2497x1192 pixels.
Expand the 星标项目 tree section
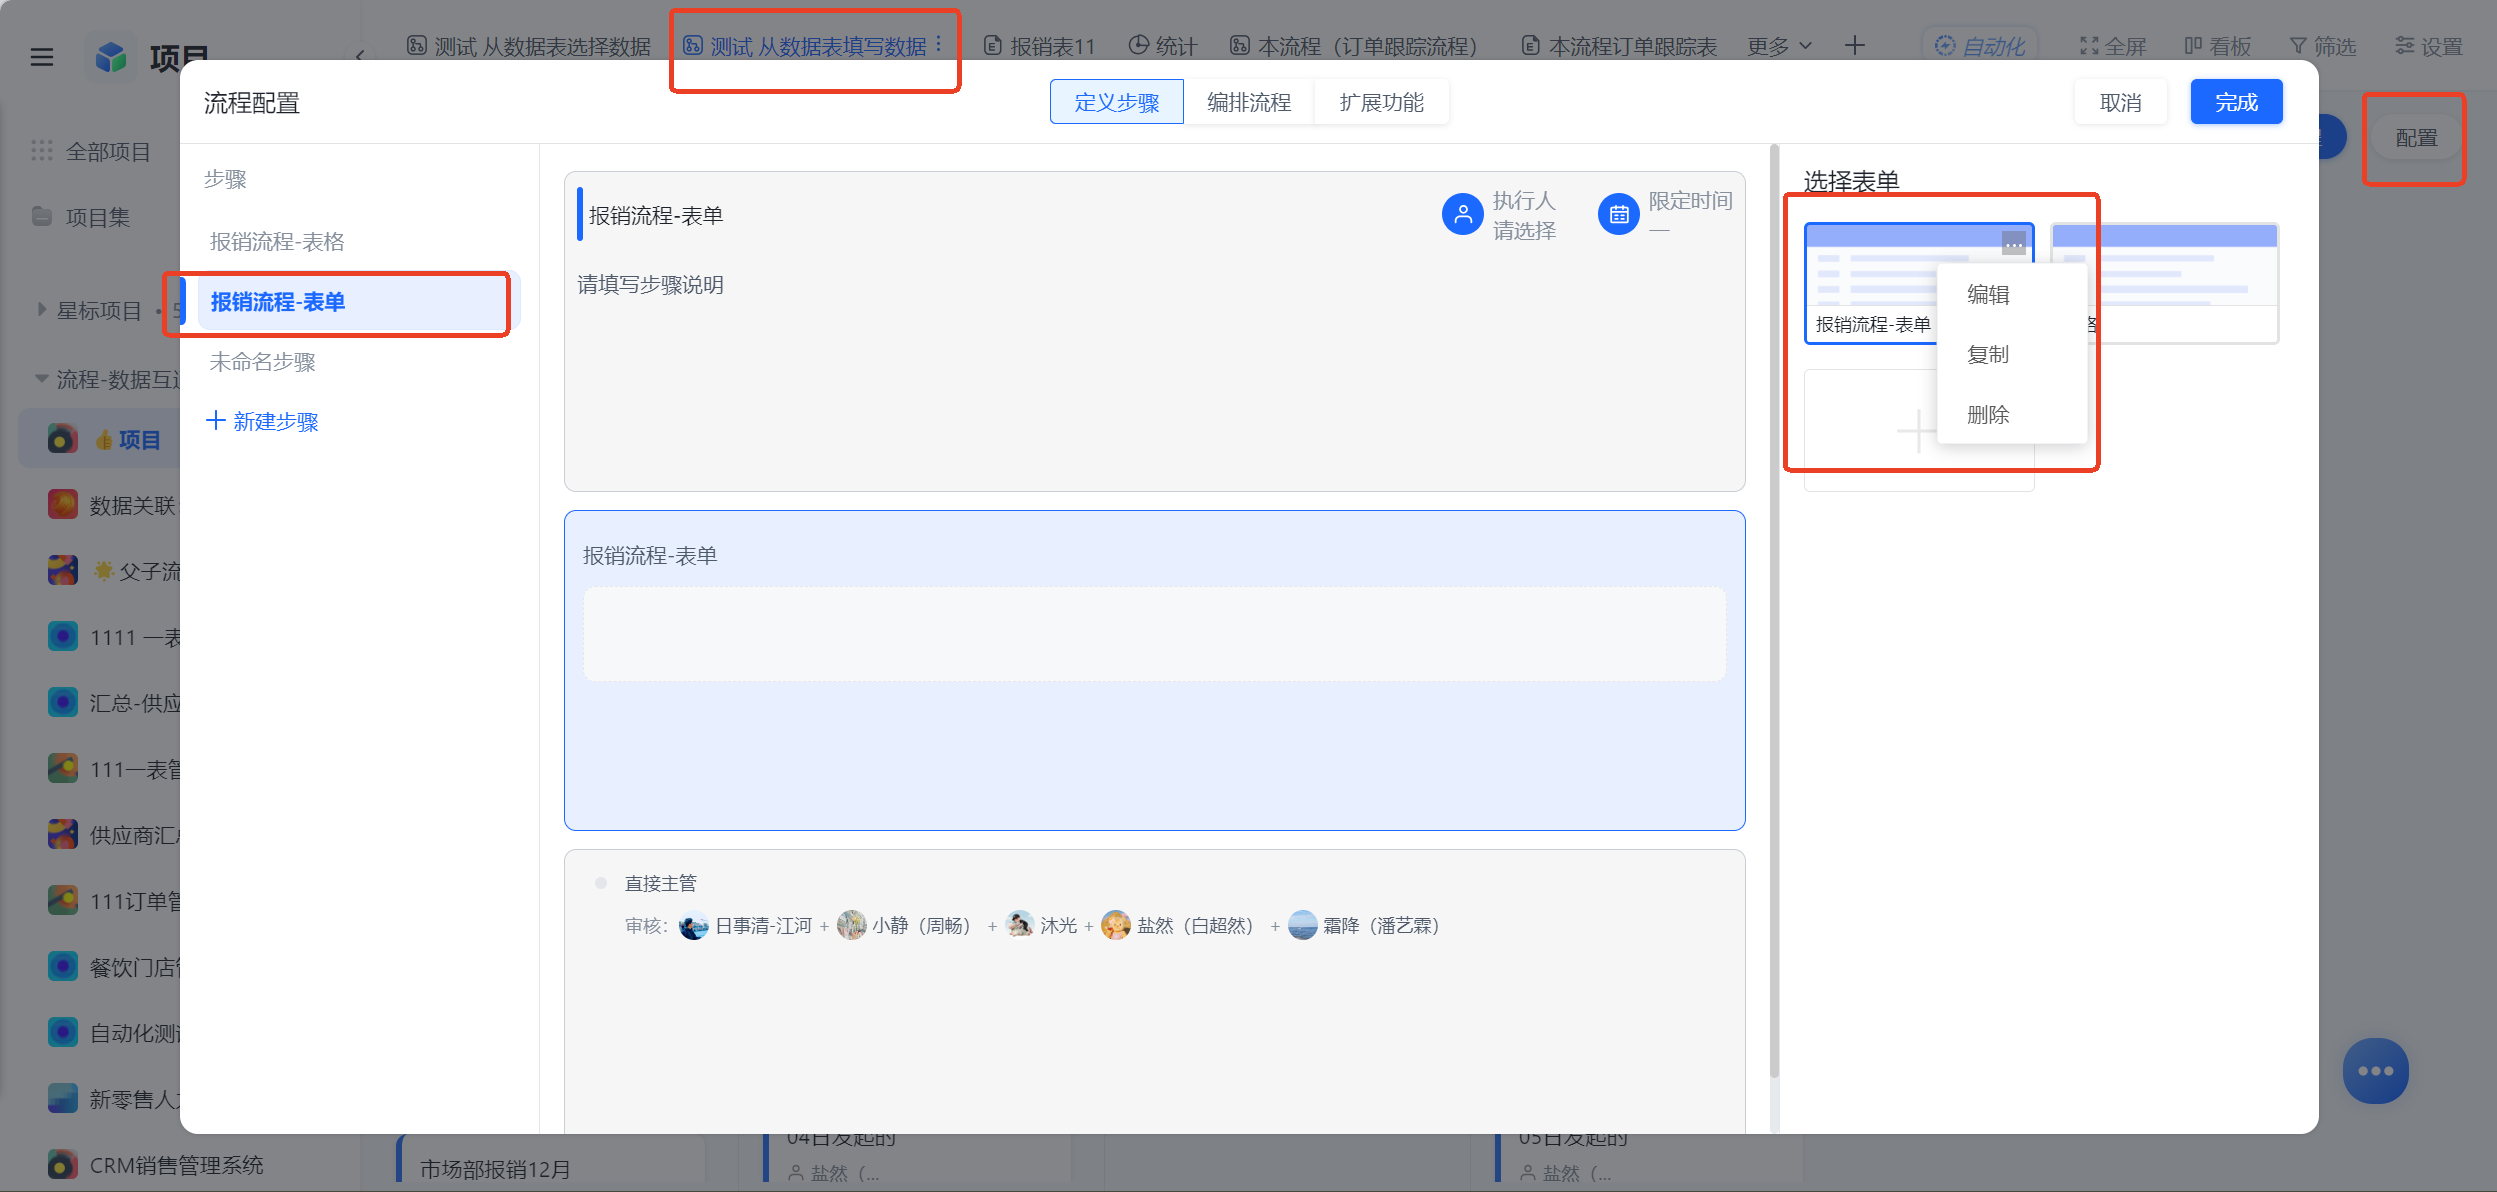pyautogui.click(x=42, y=310)
